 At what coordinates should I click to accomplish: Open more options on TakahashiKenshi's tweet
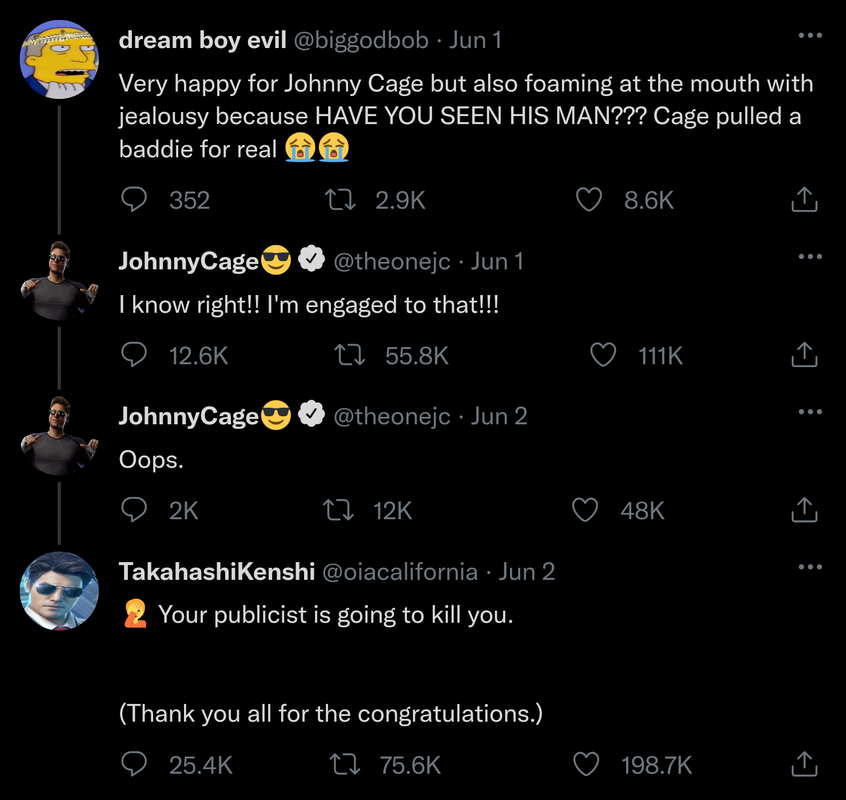tap(809, 568)
